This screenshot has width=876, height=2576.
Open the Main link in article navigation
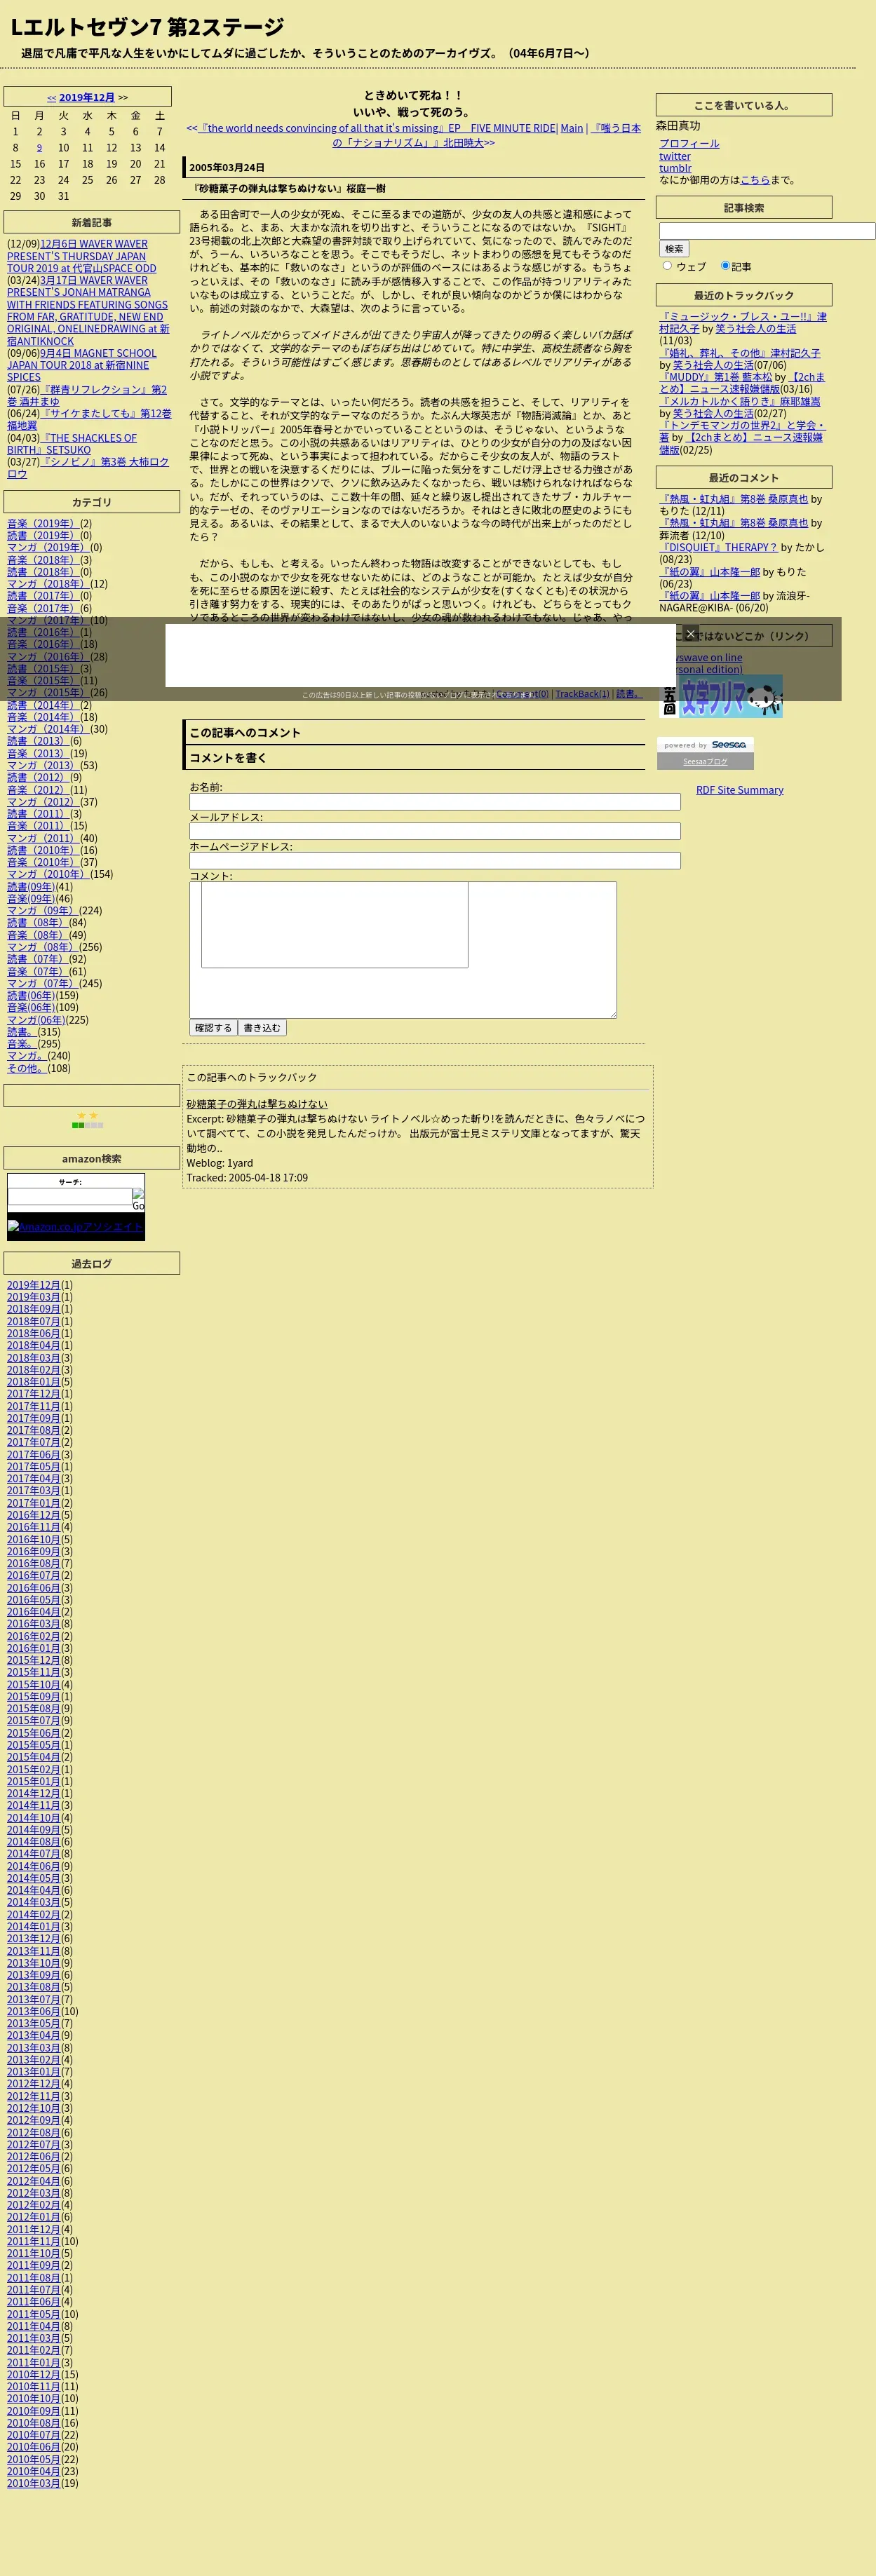coord(571,128)
